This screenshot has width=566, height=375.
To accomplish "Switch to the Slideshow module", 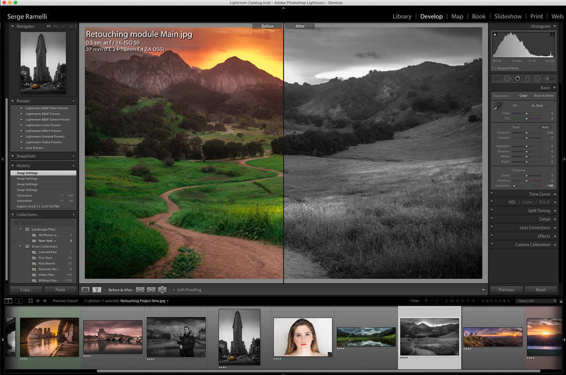I will pos(508,16).
